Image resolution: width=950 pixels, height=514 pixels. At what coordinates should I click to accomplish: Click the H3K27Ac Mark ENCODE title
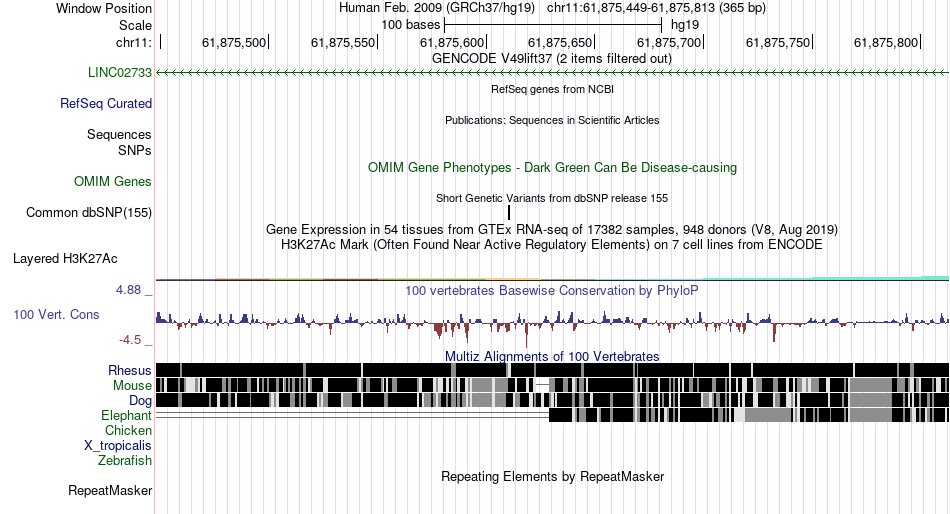point(552,245)
